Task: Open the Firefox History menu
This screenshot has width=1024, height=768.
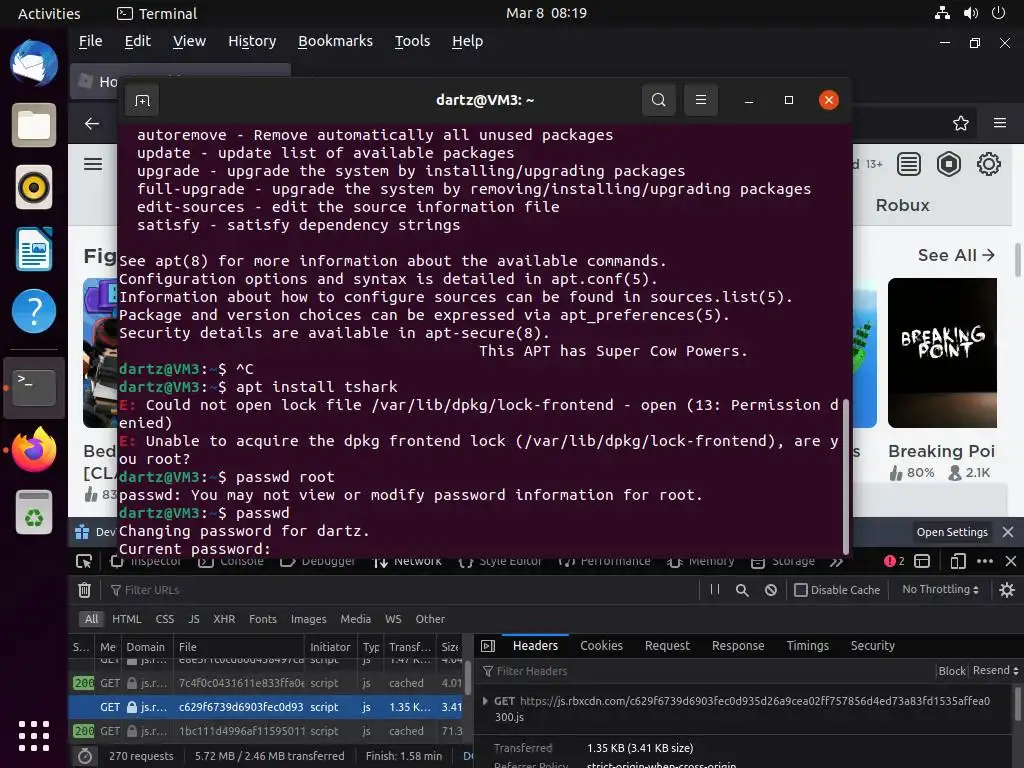Action: 252,41
